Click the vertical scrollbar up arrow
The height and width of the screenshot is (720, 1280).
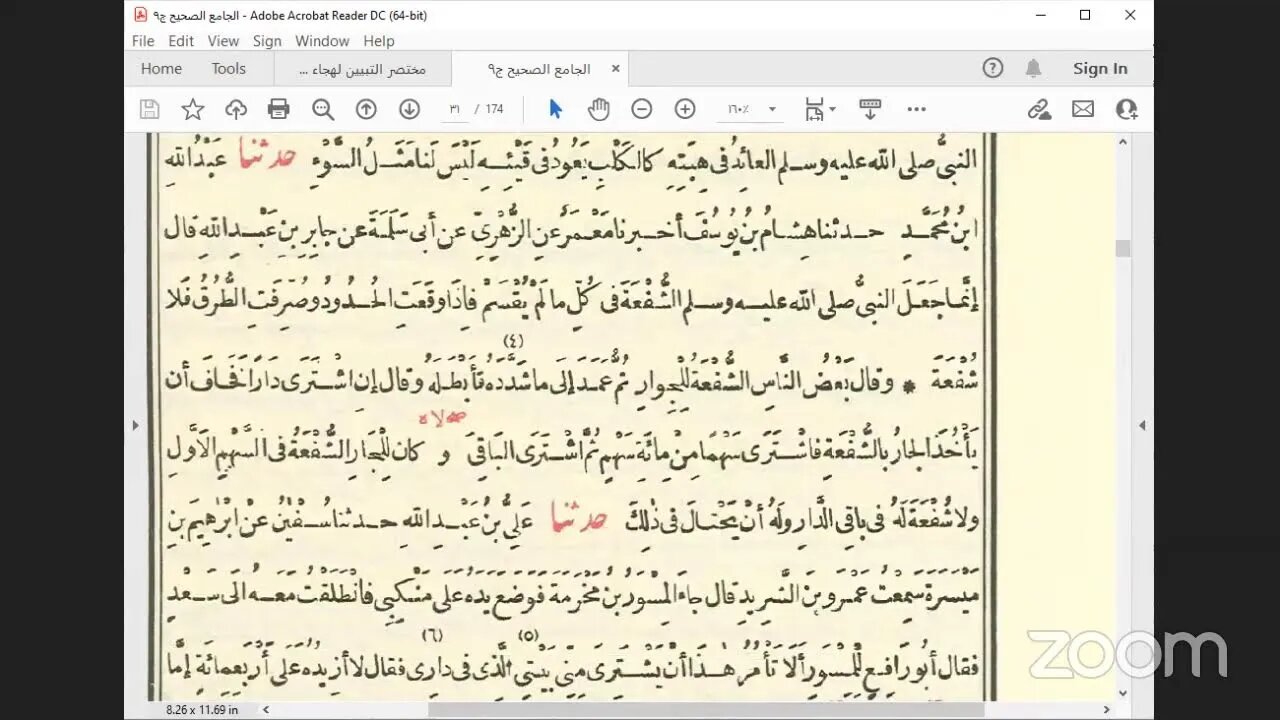point(1123,142)
